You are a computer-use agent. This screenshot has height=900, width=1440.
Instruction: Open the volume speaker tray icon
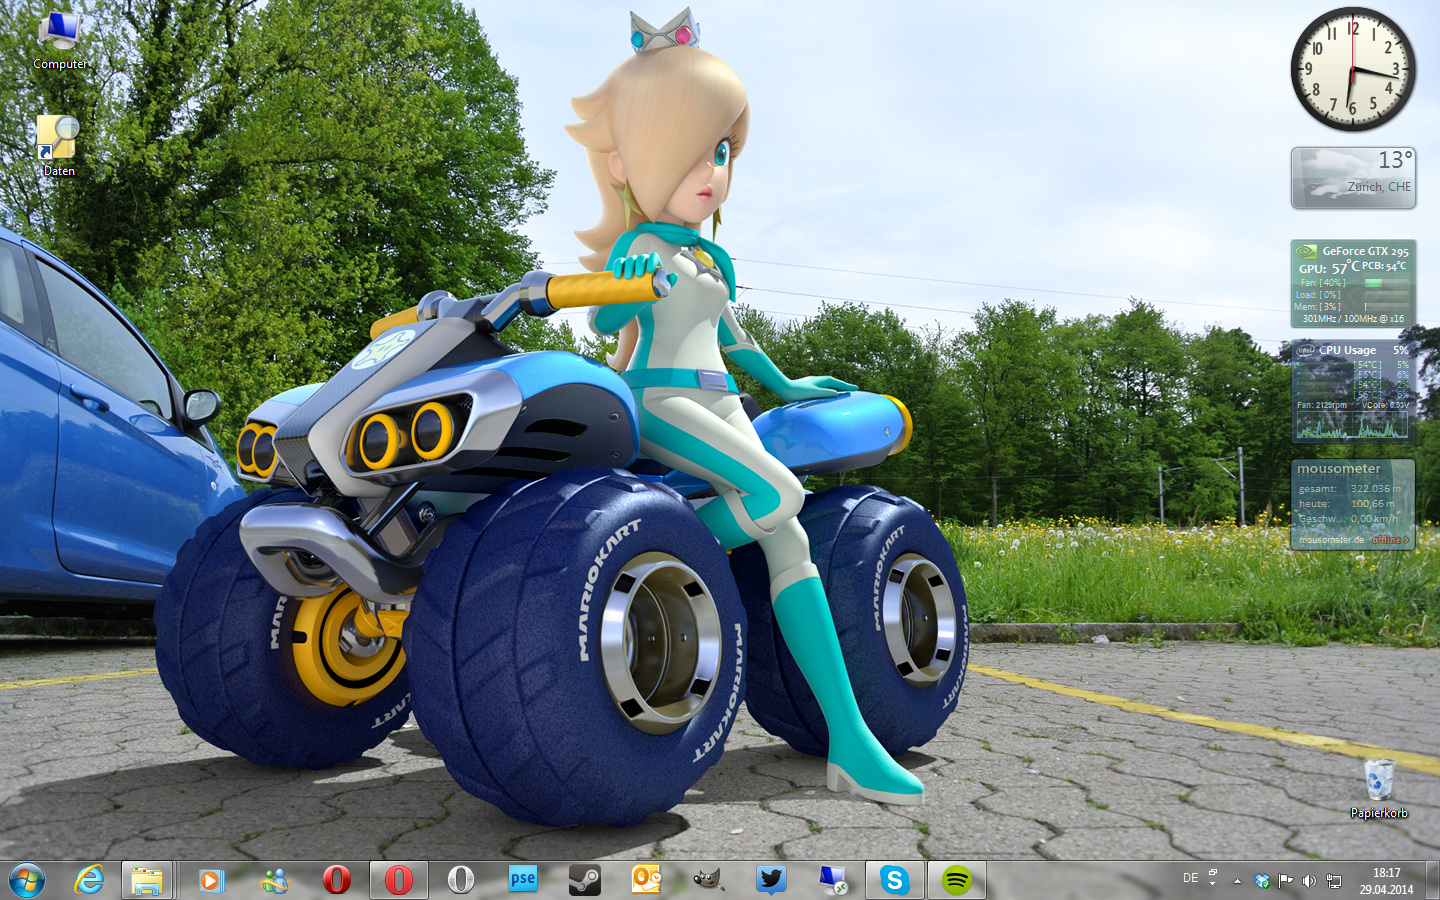tap(1310, 881)
